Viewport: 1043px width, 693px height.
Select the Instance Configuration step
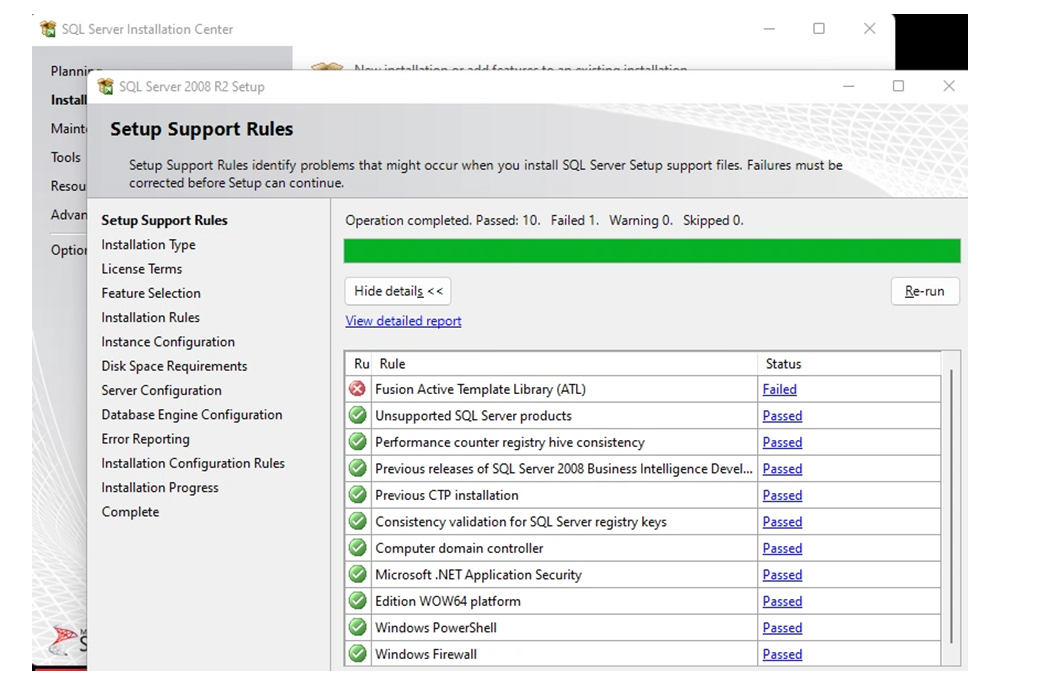click(168, 342)
